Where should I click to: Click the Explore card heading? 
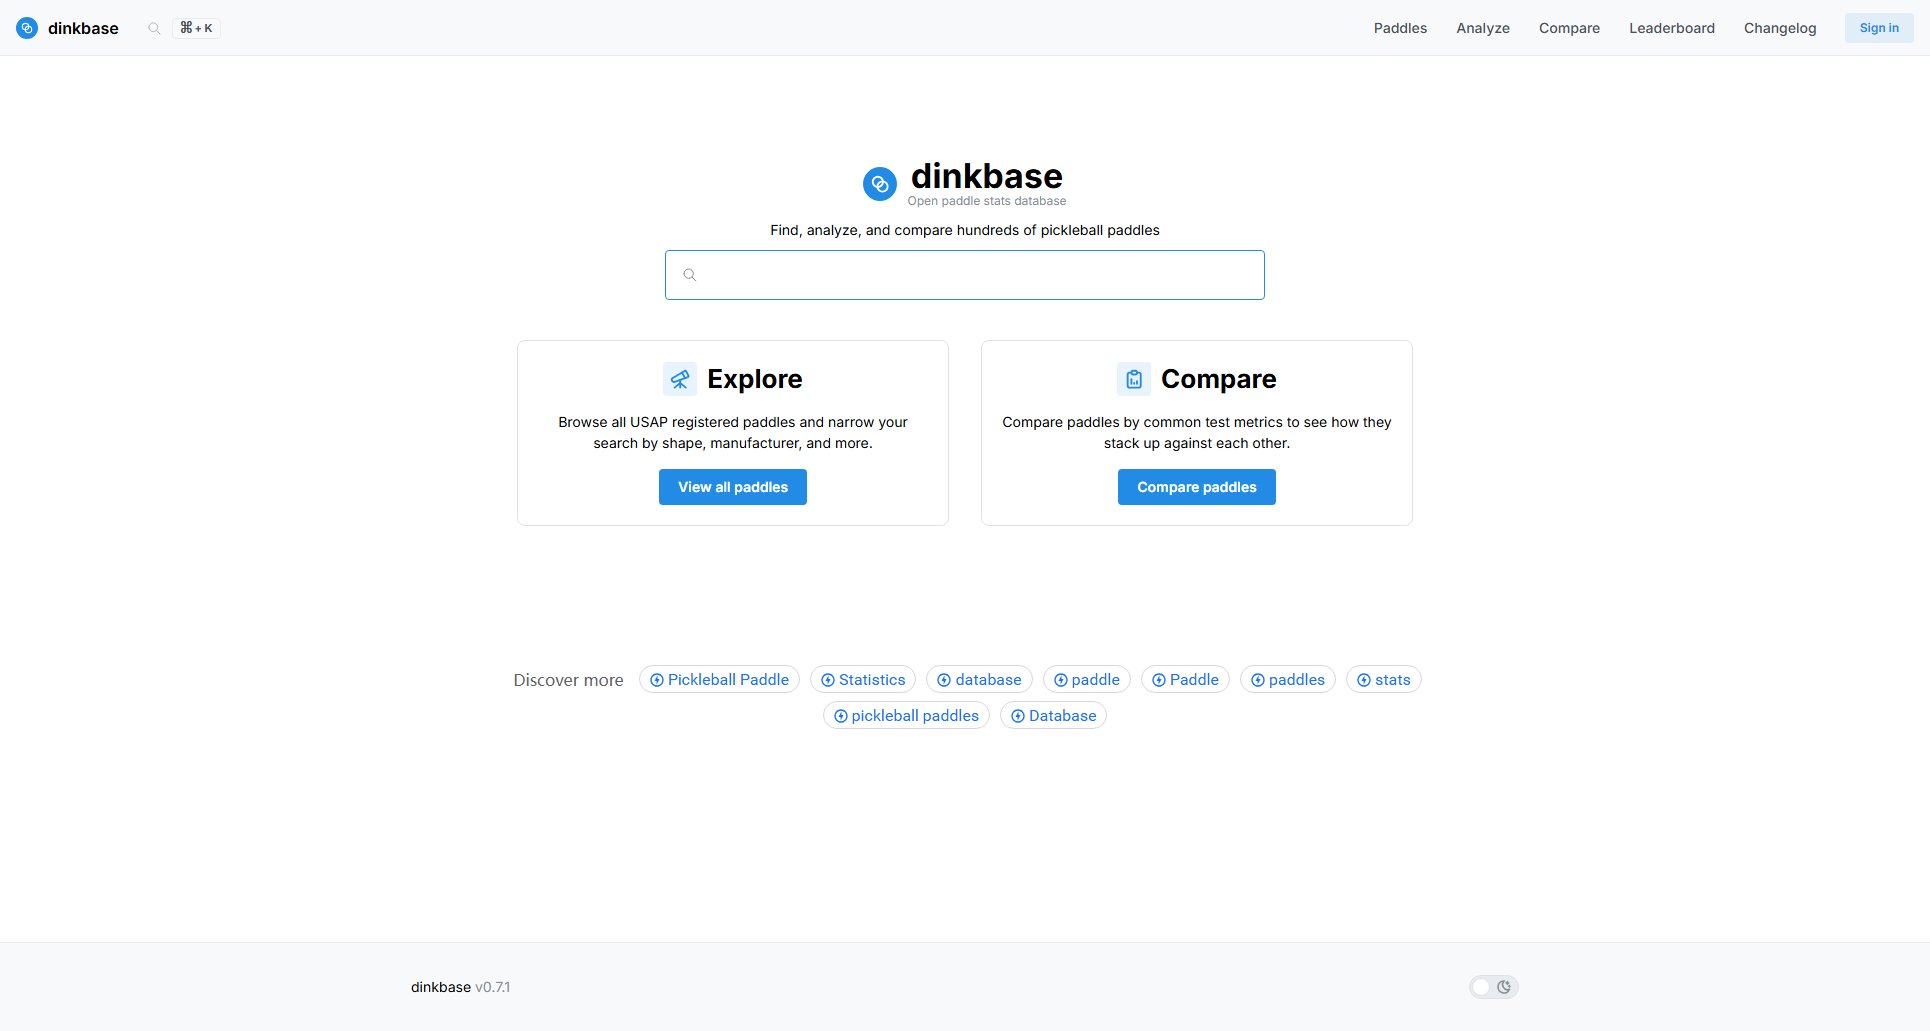click(755, 379)
